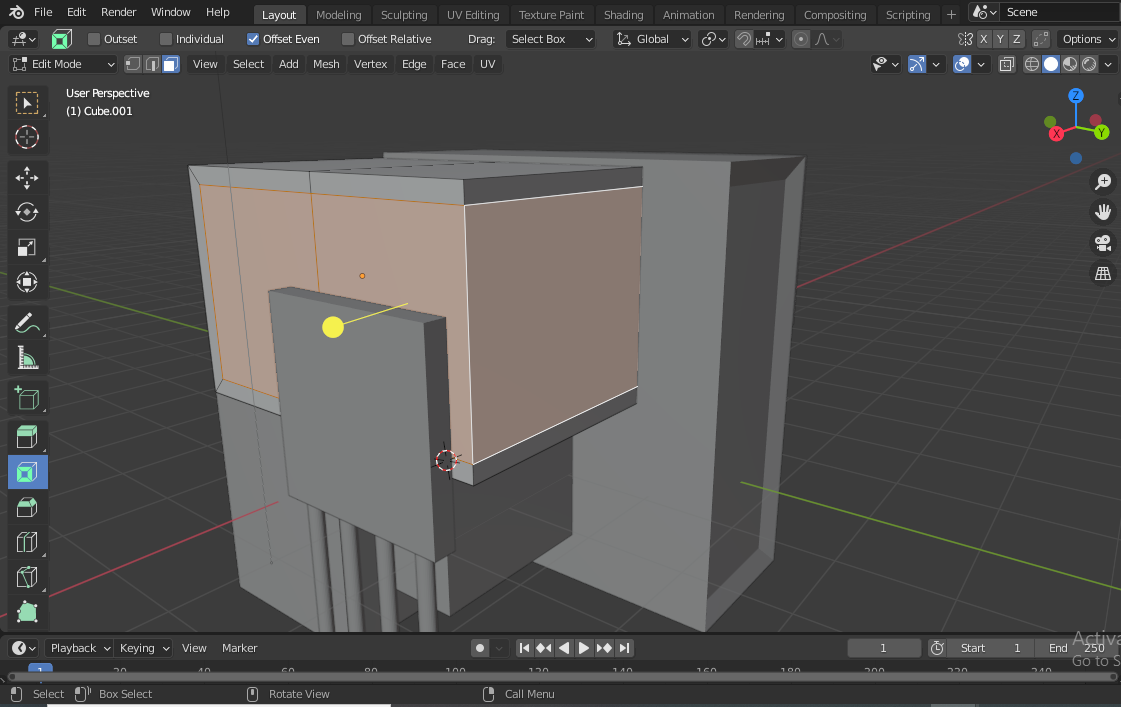Toggle X-ray view

pyautogui.click(x=1007, y=64)
